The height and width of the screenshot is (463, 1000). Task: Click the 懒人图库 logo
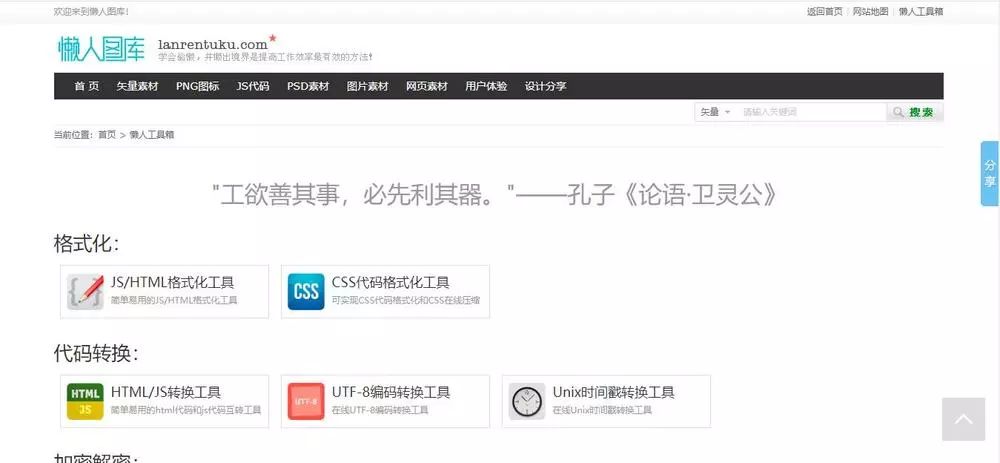[101, 48]
